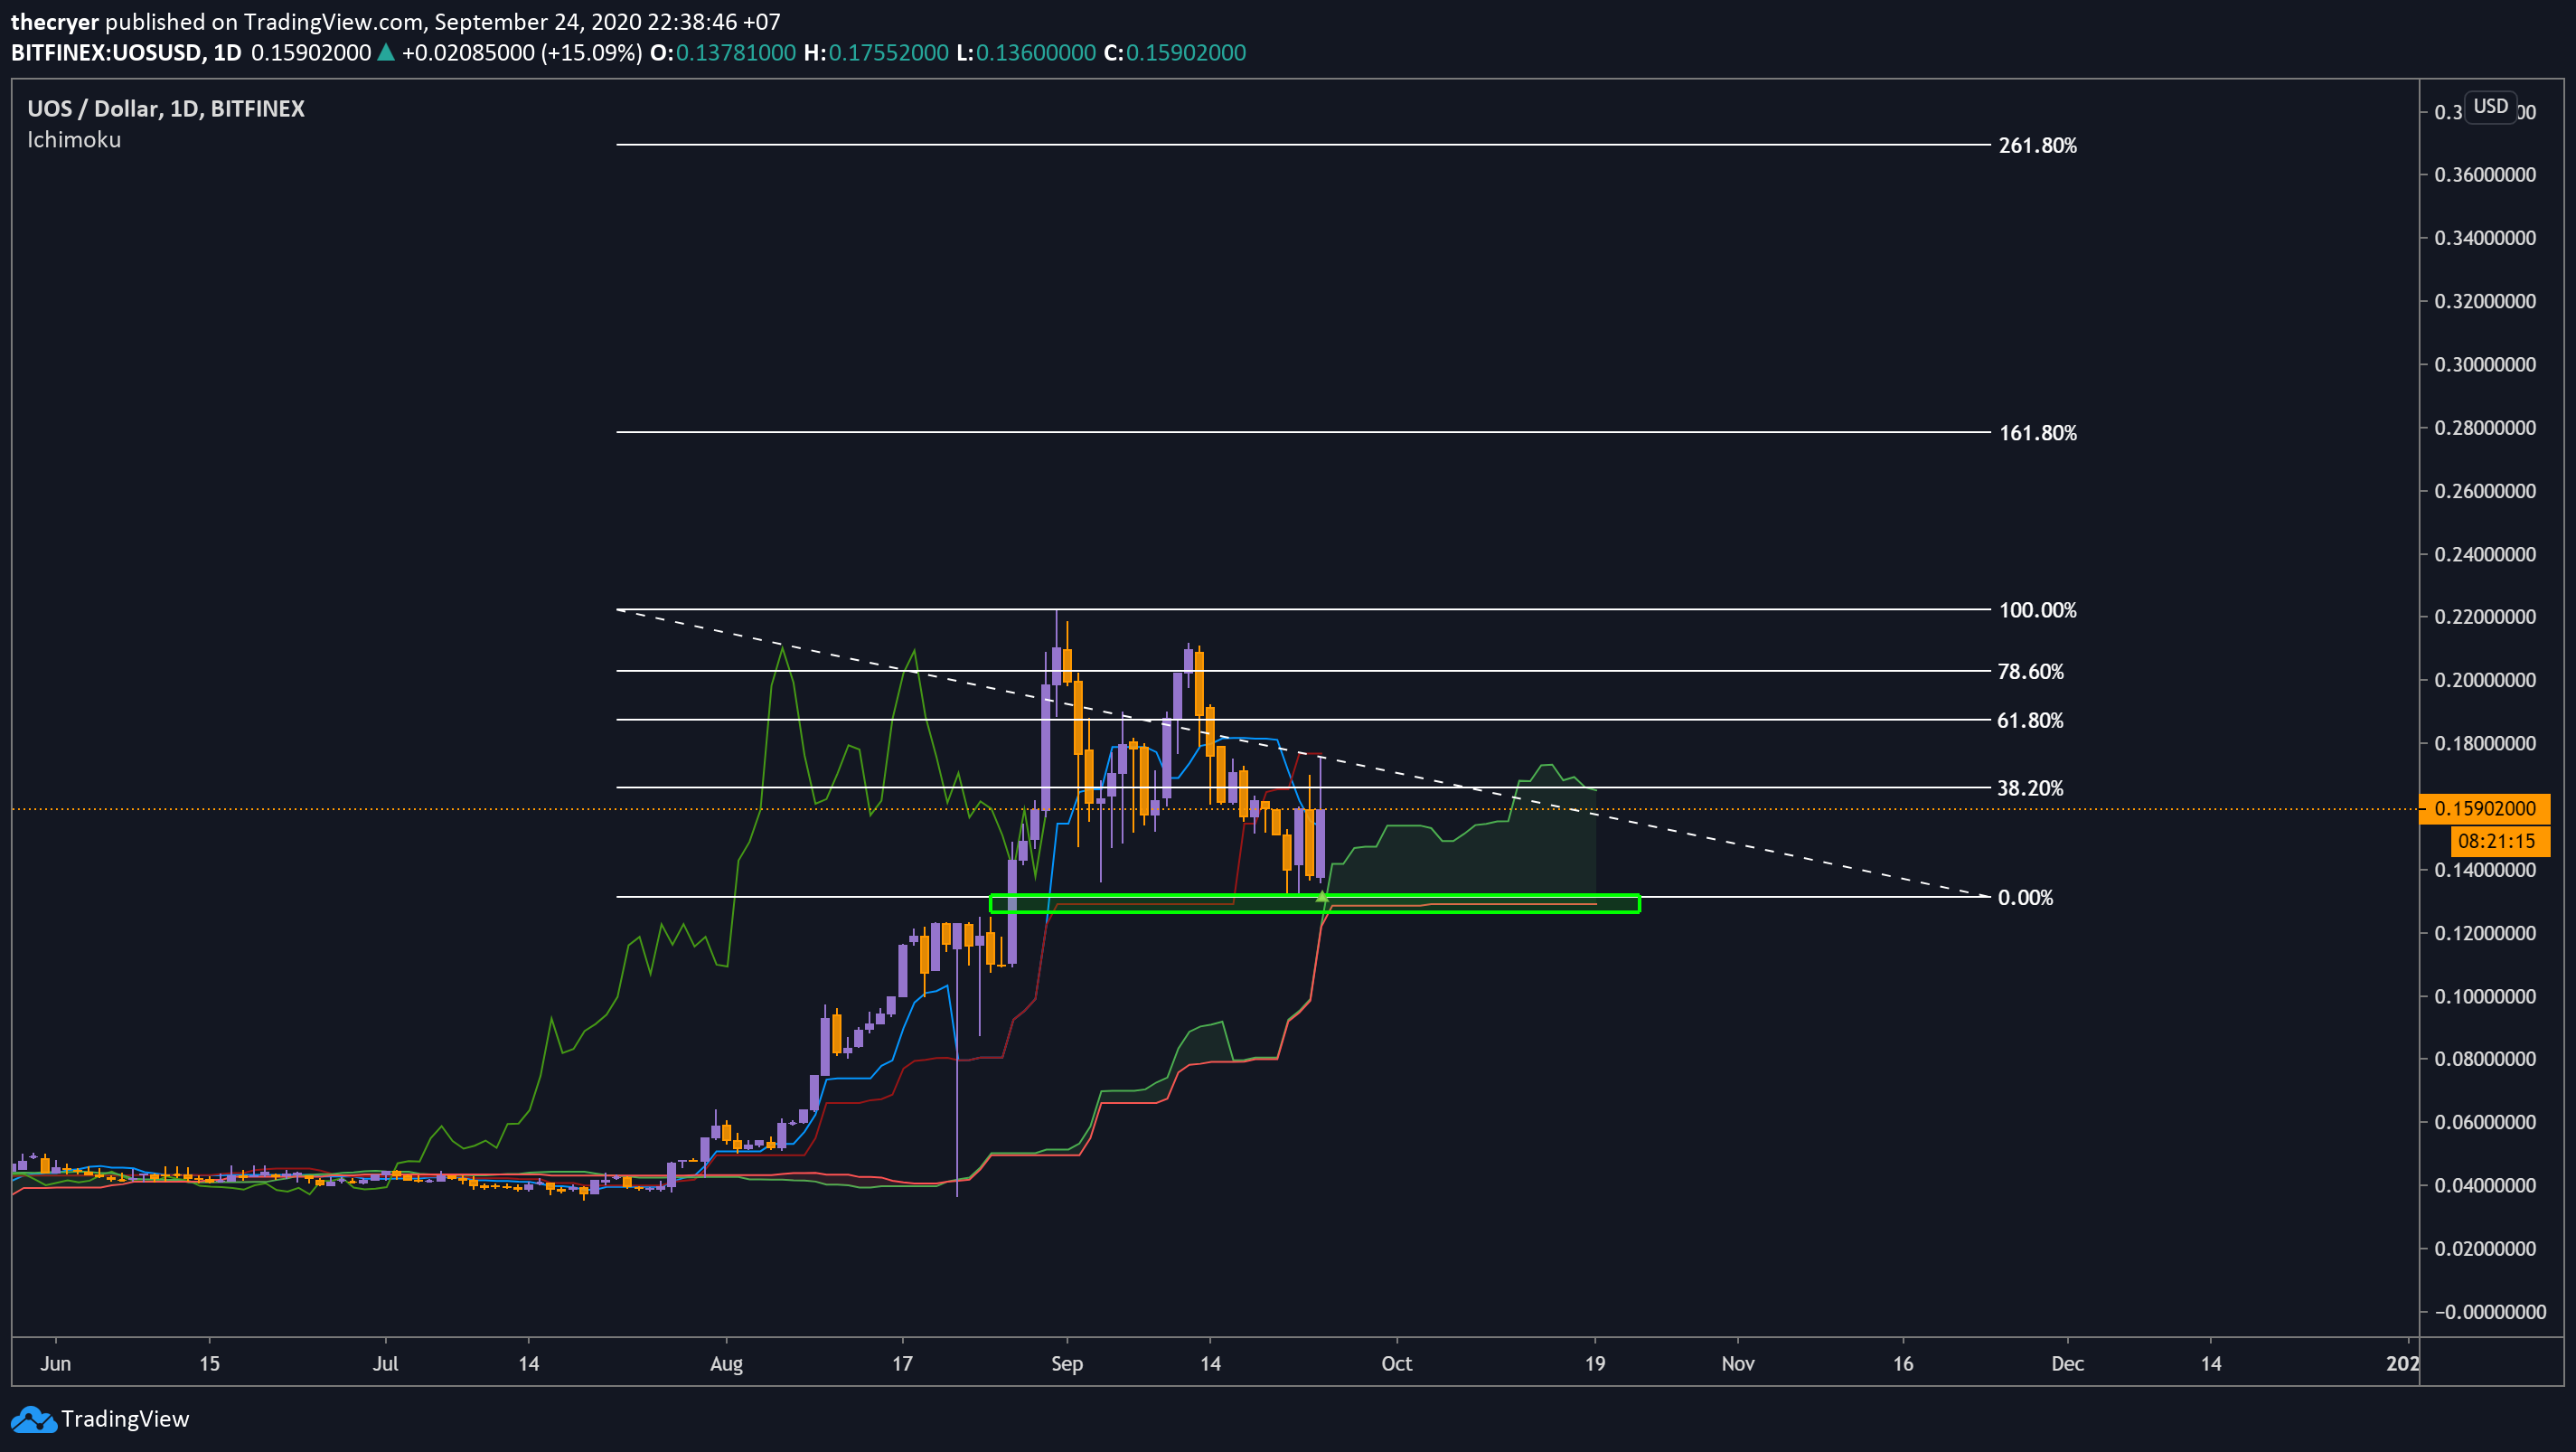Click the TradingView cloud logo icon
The height and width of the screenshot is (1452, 2576).
[33, 1419]
